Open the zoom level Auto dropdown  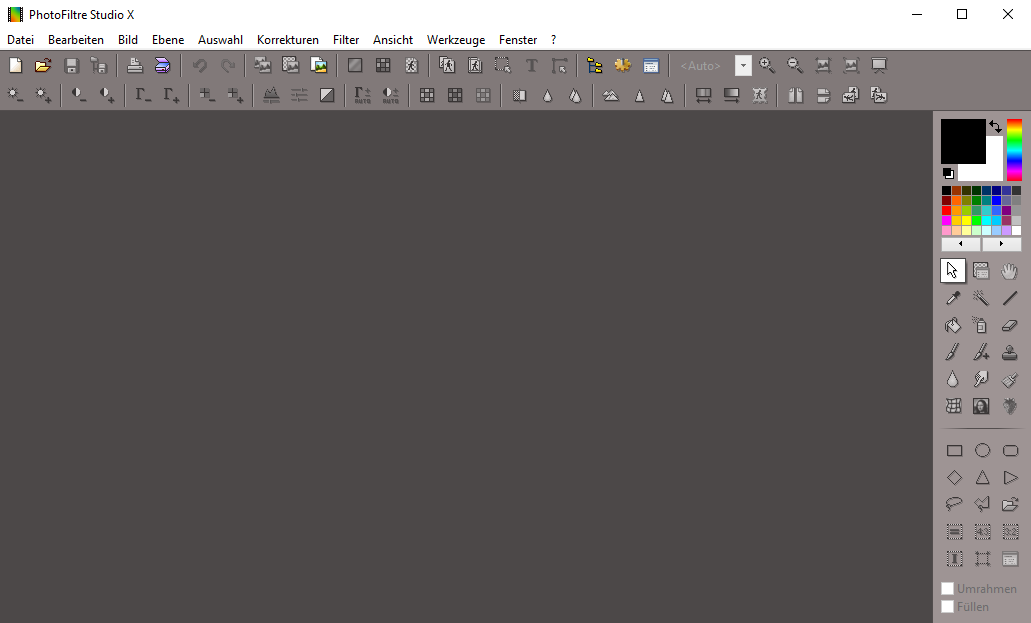[743, 65]
